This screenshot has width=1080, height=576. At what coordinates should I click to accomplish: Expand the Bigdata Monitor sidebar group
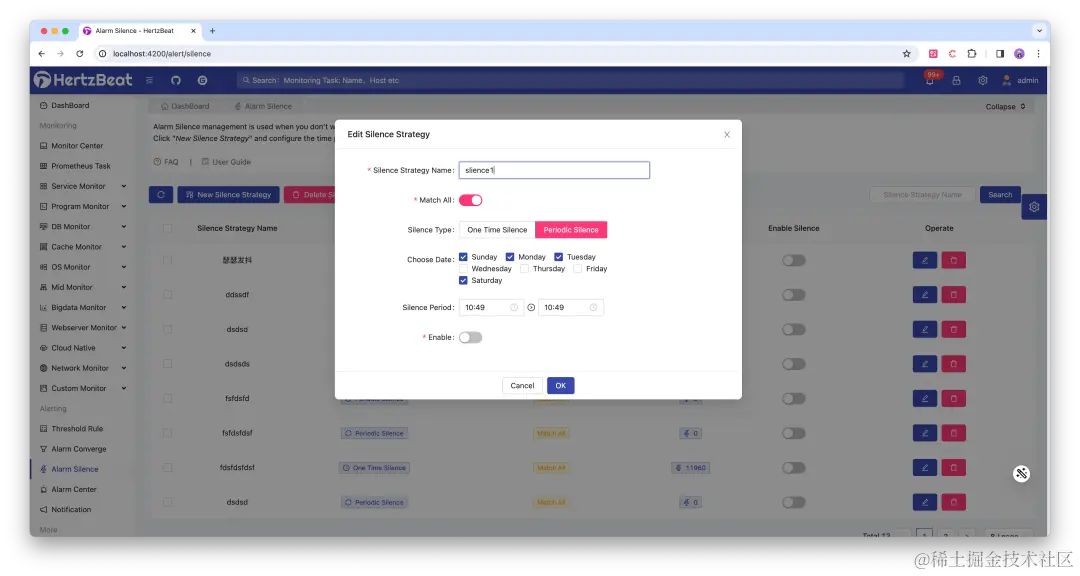[x=83, y=307]
